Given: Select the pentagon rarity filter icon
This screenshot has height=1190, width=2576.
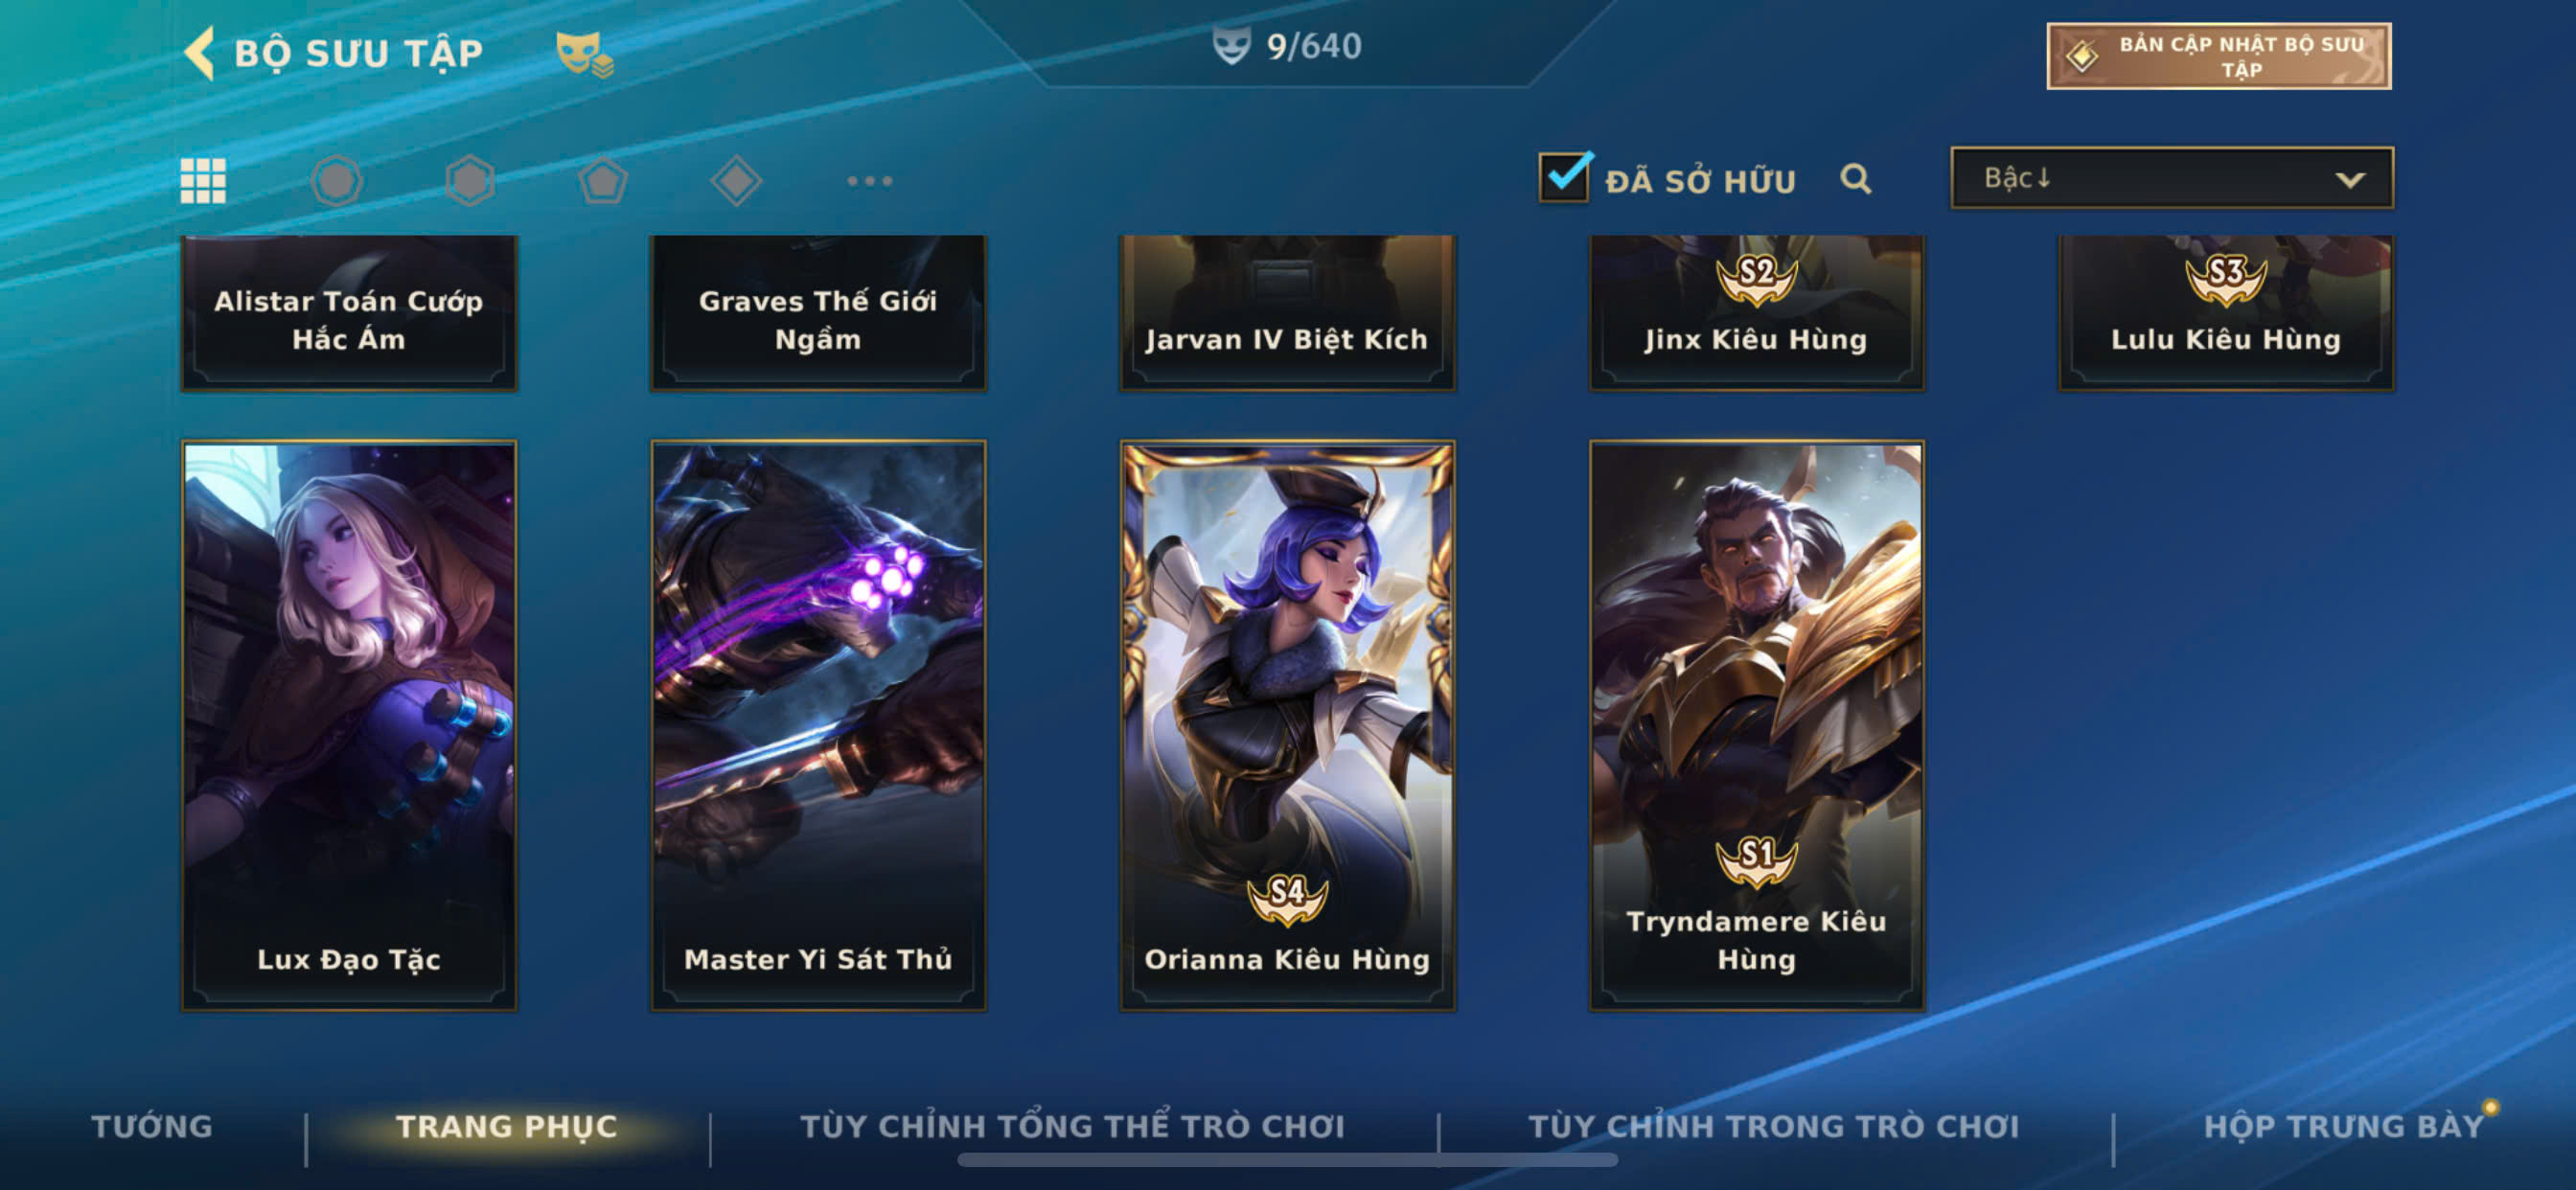Looking at the screenshot, I should [x=603, y=181].
